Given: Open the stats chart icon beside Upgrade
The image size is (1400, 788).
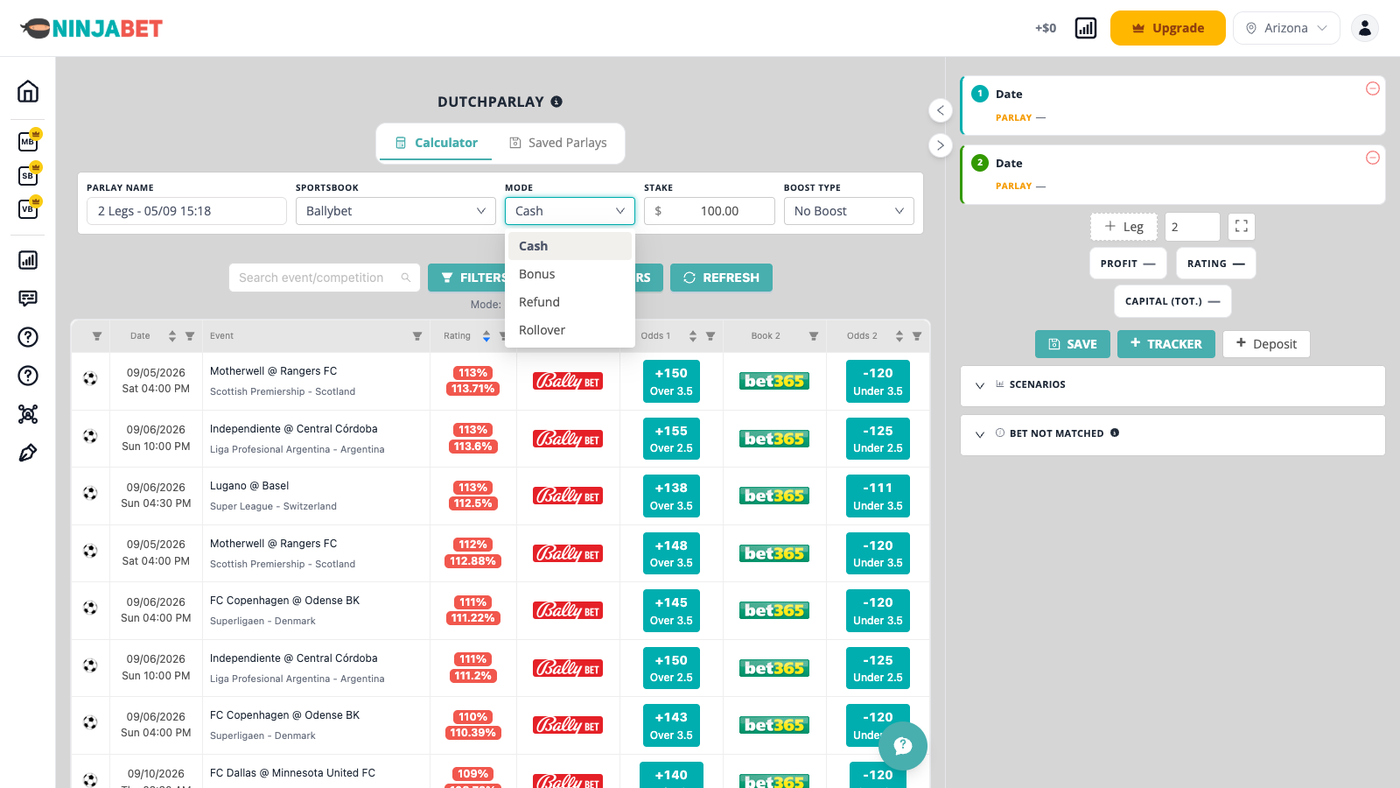Looking at the screenshot, I should (x=1086, y=28).
